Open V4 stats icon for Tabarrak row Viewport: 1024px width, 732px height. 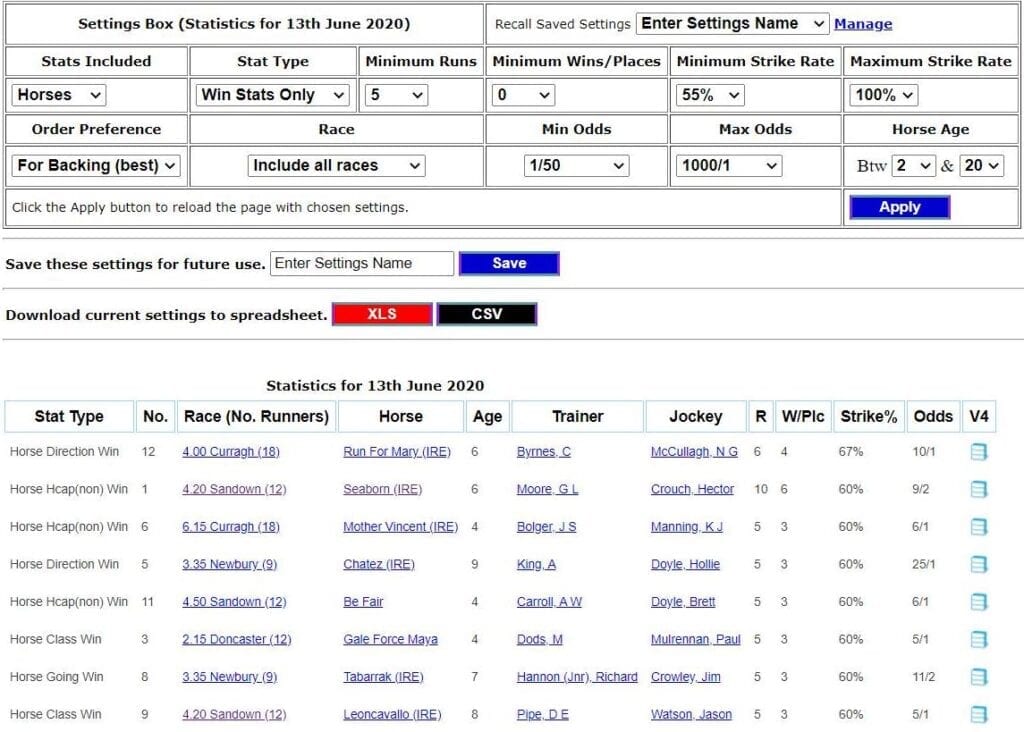pos(978,677)
